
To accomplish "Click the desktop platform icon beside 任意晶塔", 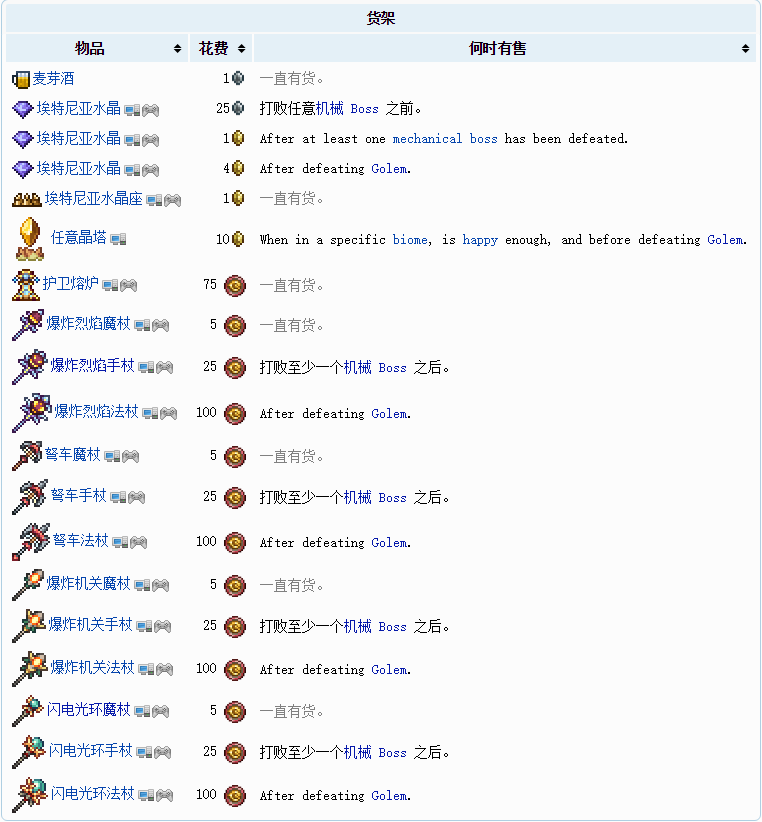I will click(x=118, y=240).
